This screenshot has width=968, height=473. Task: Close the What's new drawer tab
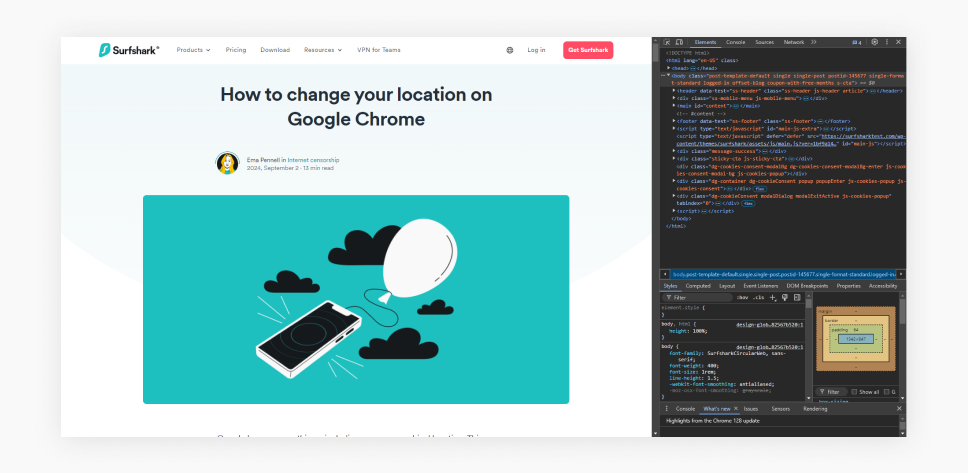pyautogui.click(x=735, y=409)
